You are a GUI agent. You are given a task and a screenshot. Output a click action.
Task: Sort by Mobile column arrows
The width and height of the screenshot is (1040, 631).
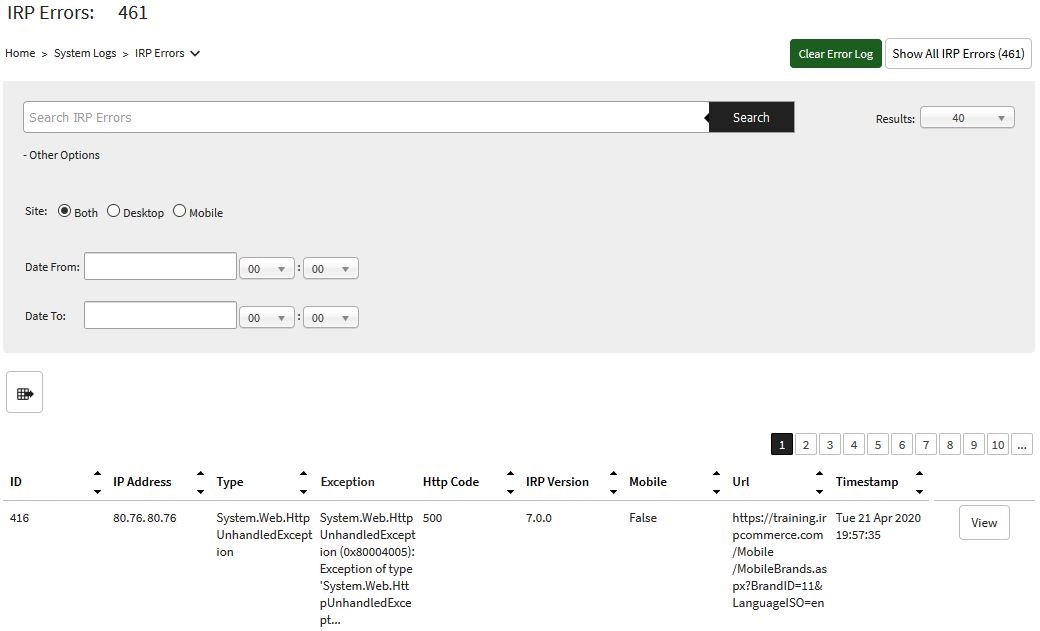[x=715, y=482]
